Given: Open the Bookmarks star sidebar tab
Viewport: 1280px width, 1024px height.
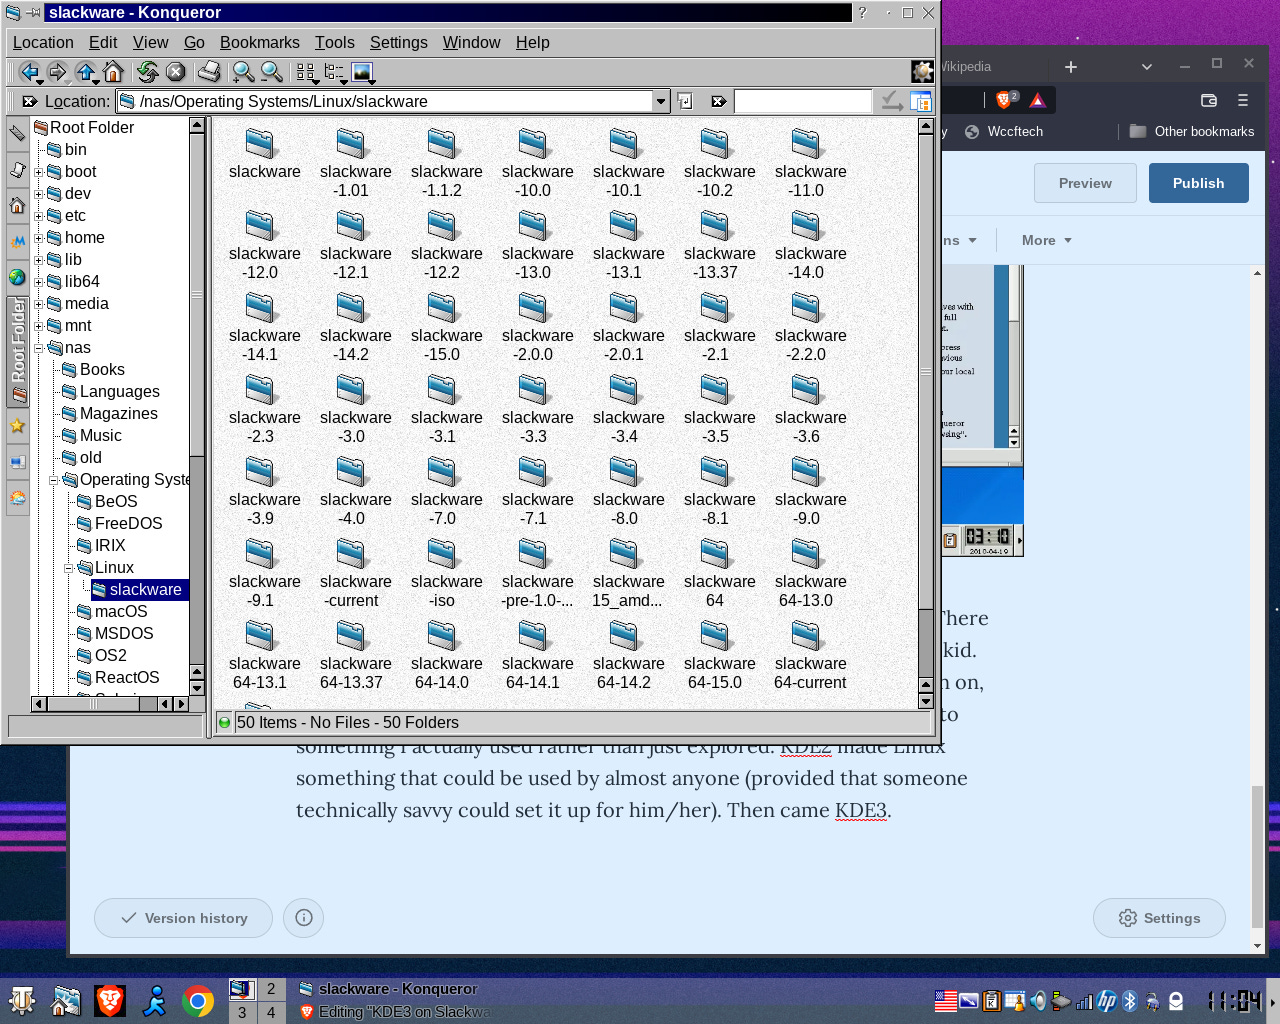Looking at the screenshot, I should point(17,426).
